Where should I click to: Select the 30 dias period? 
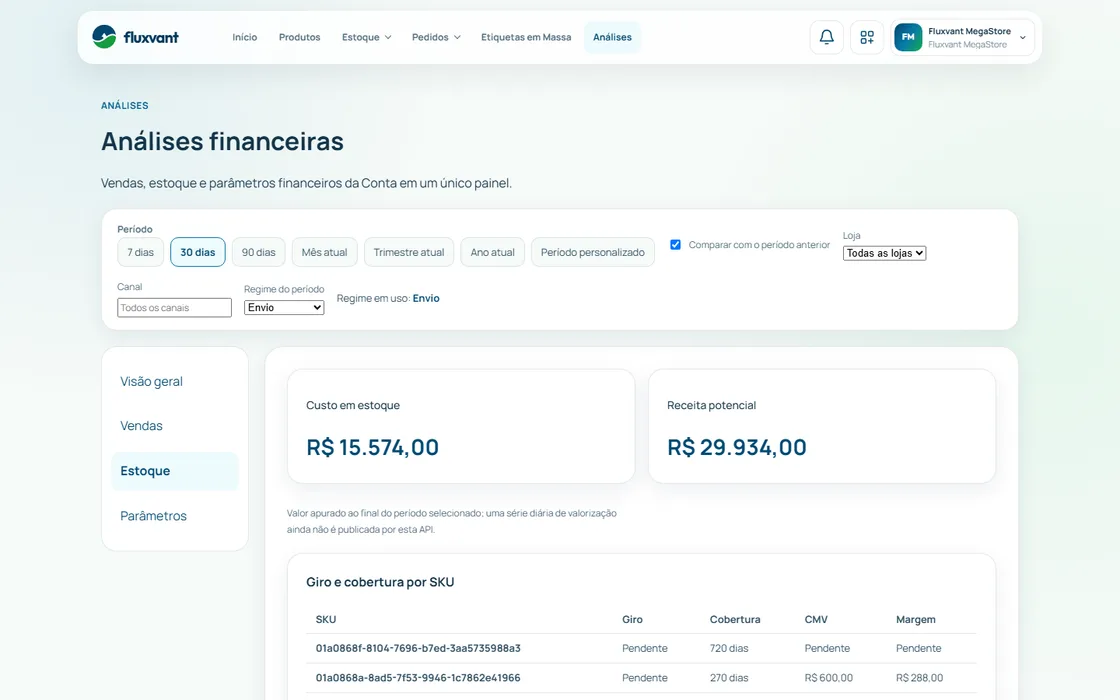(x=198, y=252)
